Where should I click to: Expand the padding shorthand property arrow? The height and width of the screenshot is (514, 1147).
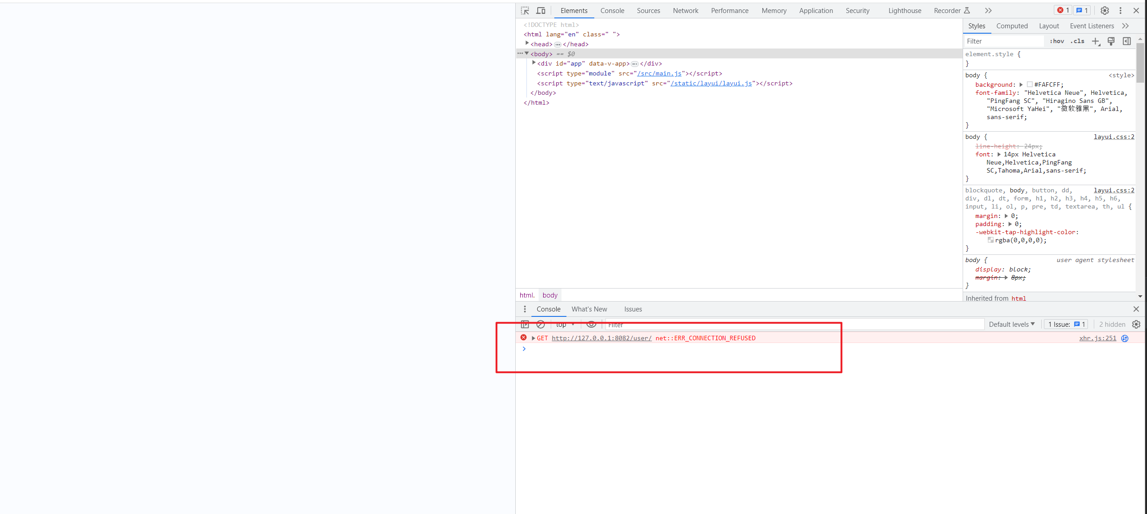pyautogui.click(x=1011, y=224)
